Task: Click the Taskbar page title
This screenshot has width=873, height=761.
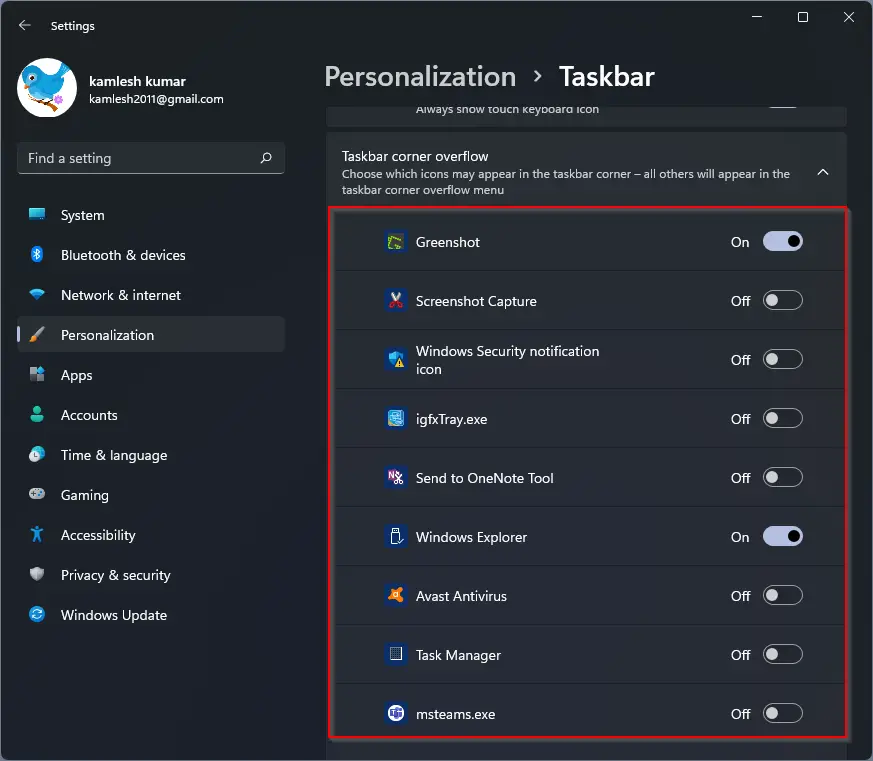Action: 606,76
